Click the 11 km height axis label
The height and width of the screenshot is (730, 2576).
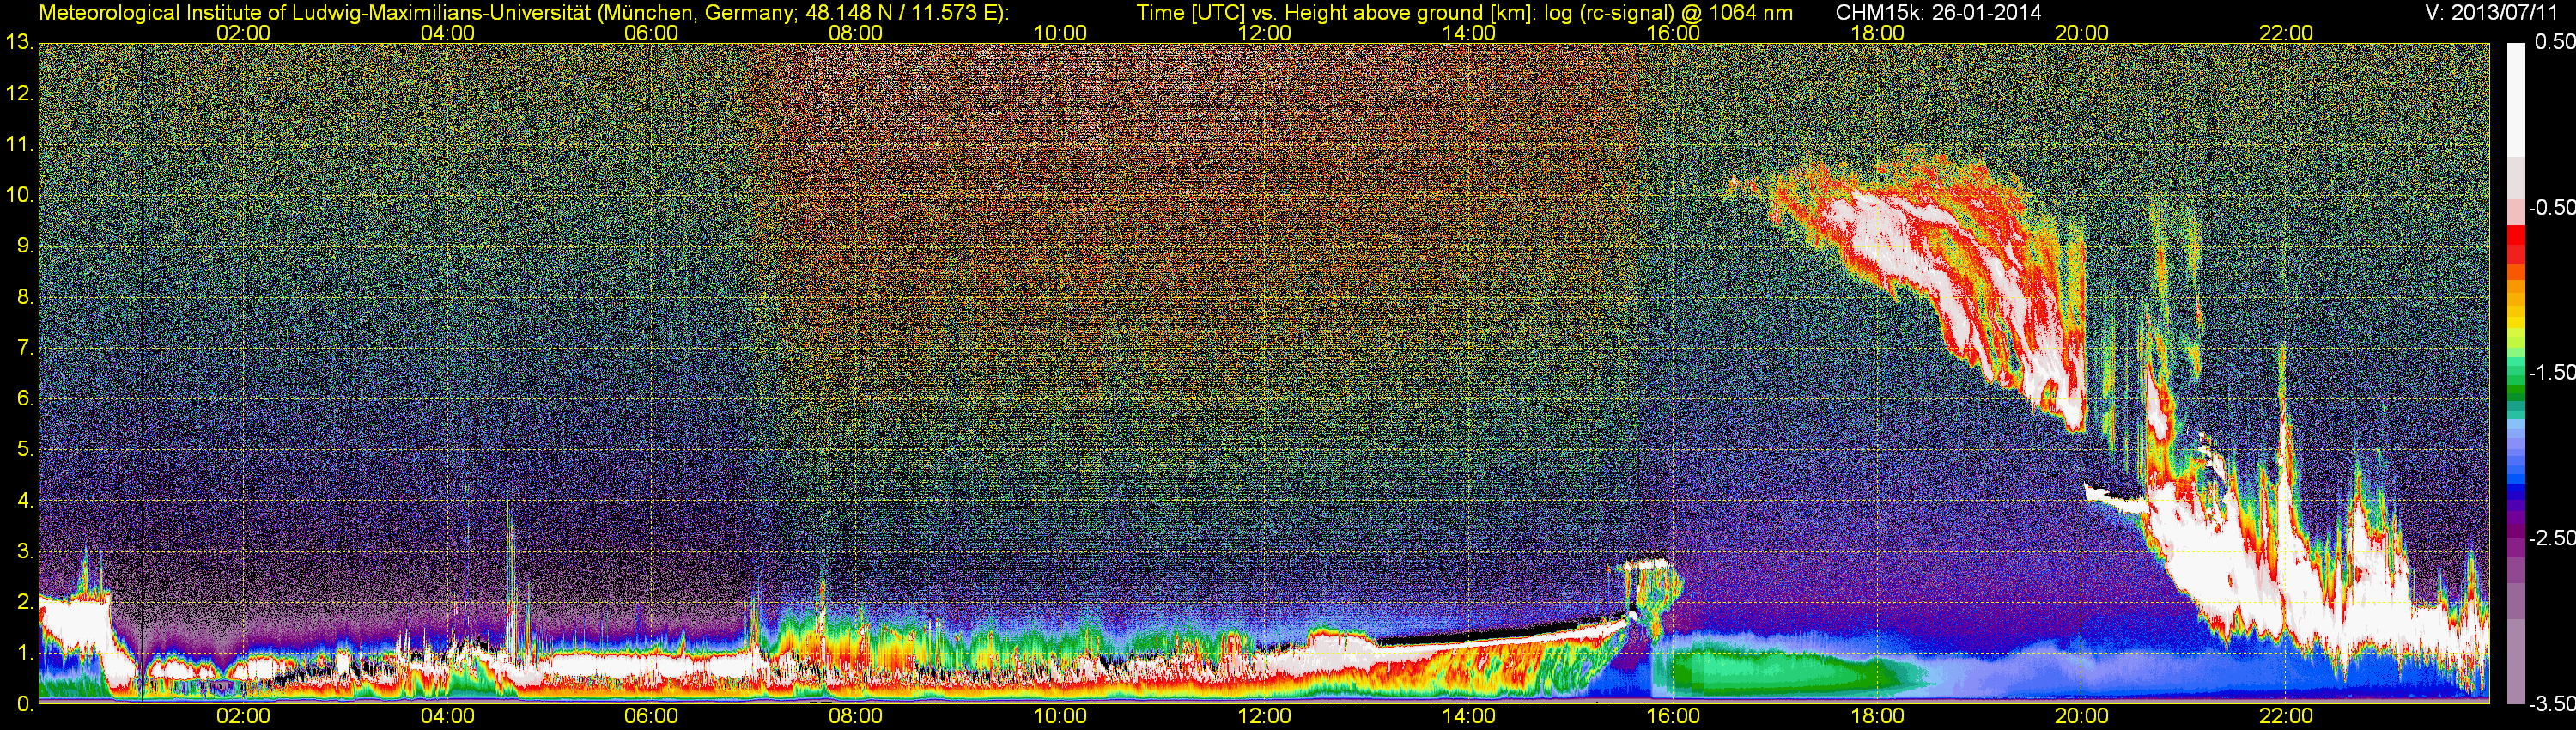pos(19,145)
